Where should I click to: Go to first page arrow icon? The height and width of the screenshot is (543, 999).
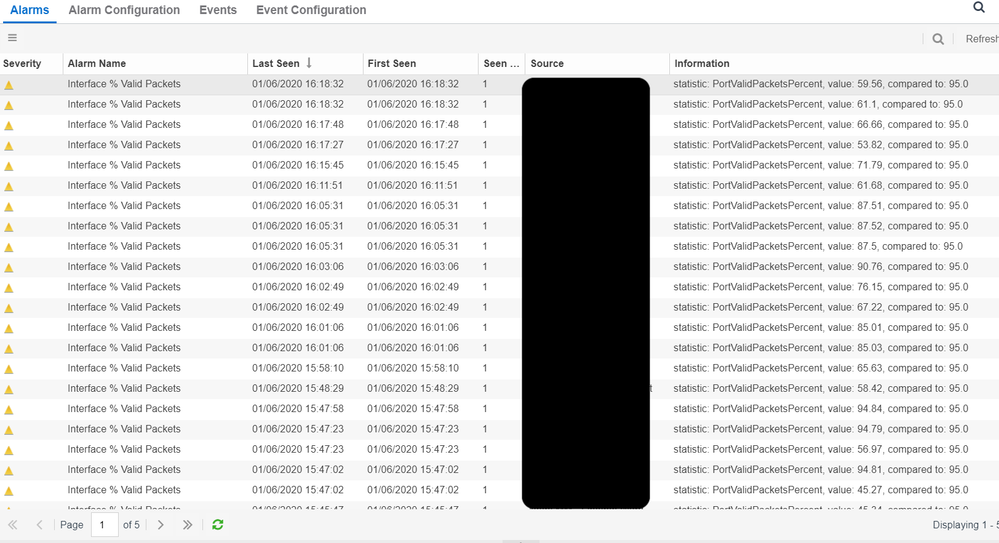pos(12,525)
